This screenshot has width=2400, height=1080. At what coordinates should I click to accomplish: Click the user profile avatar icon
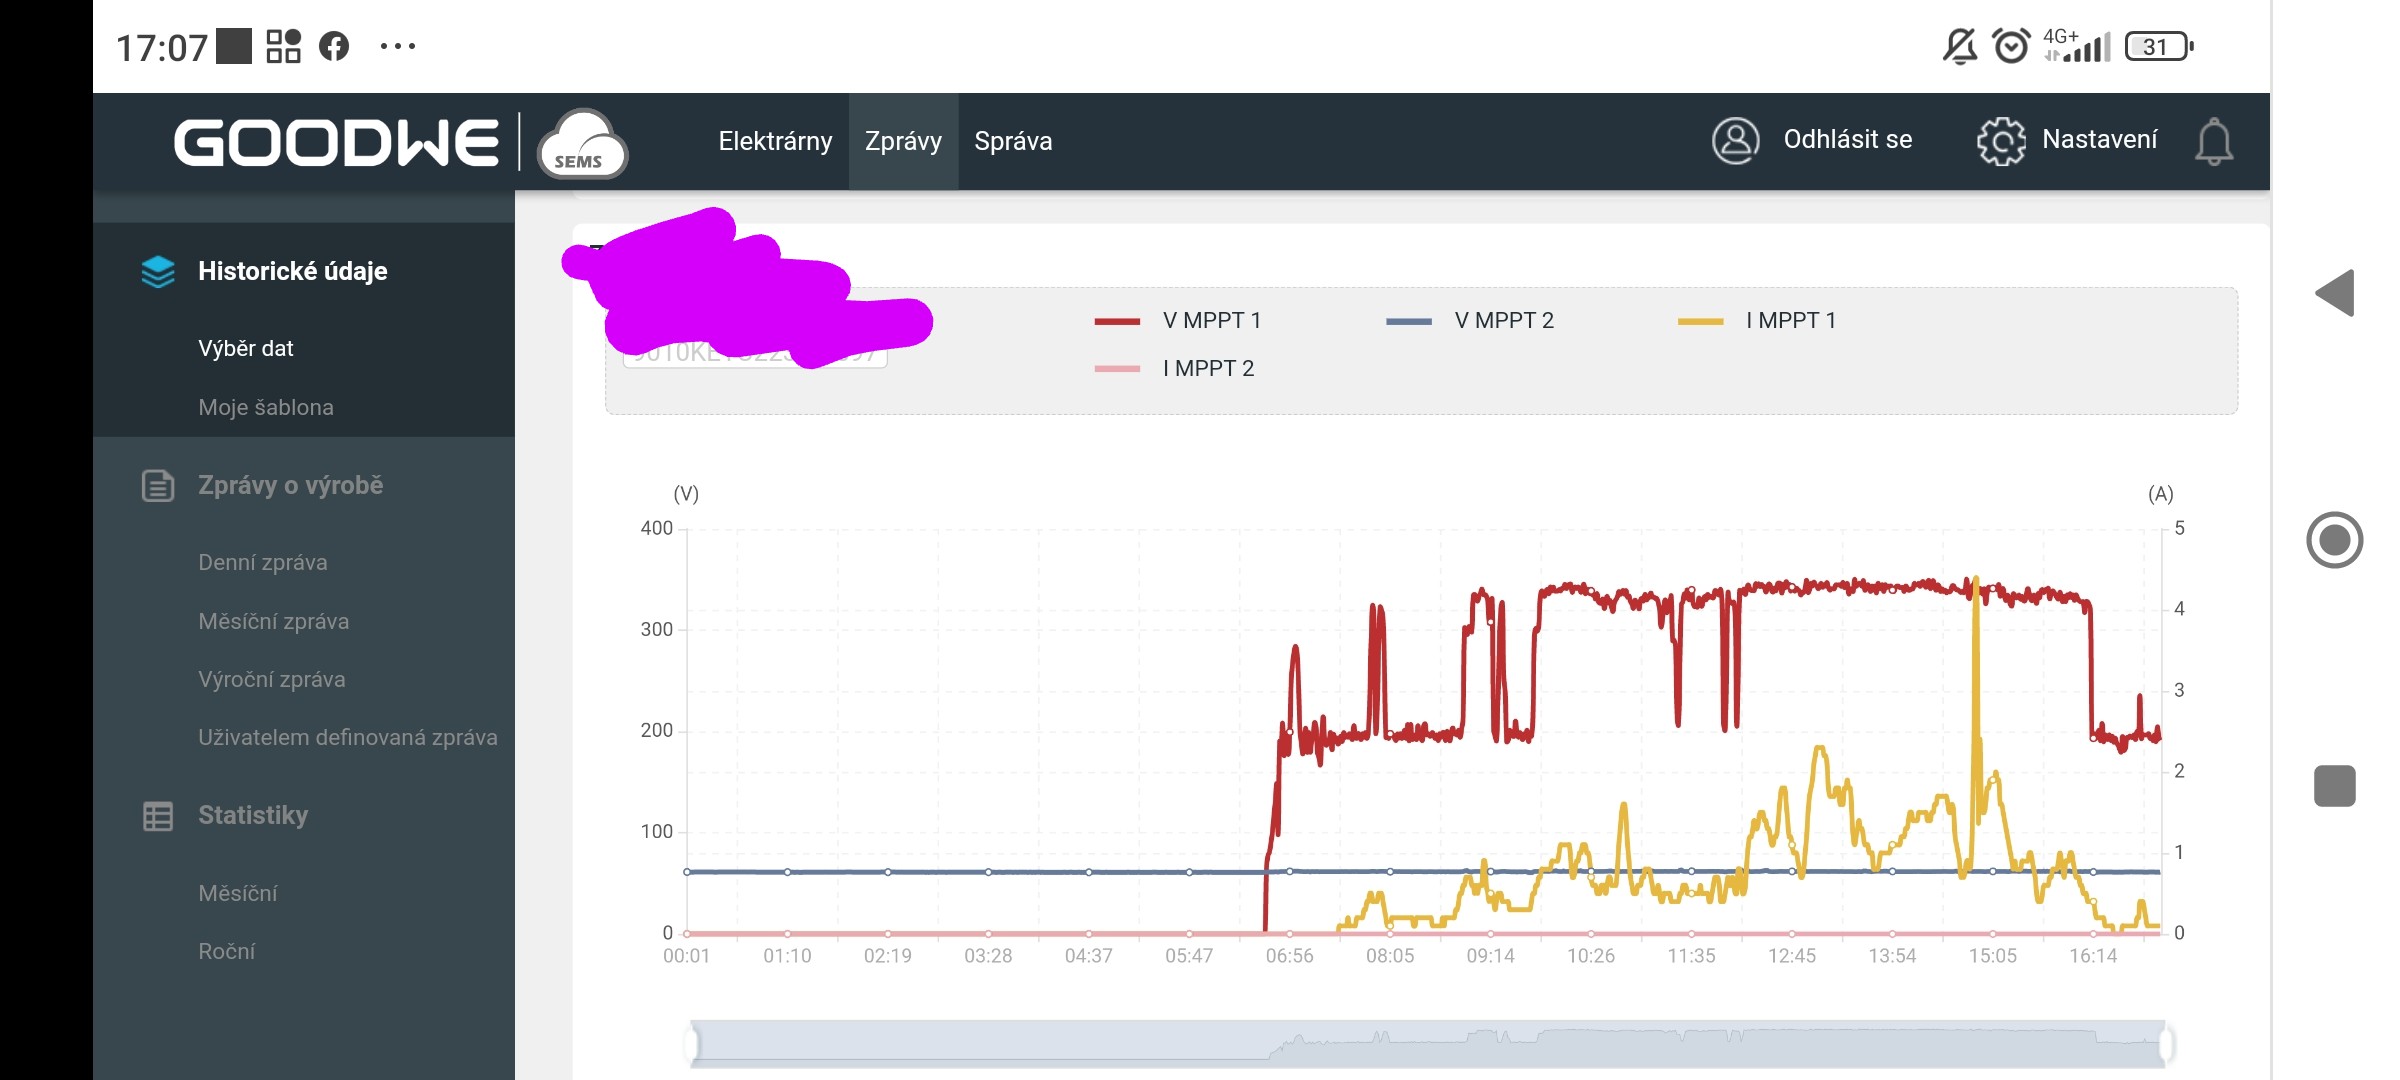[1736, 140]
